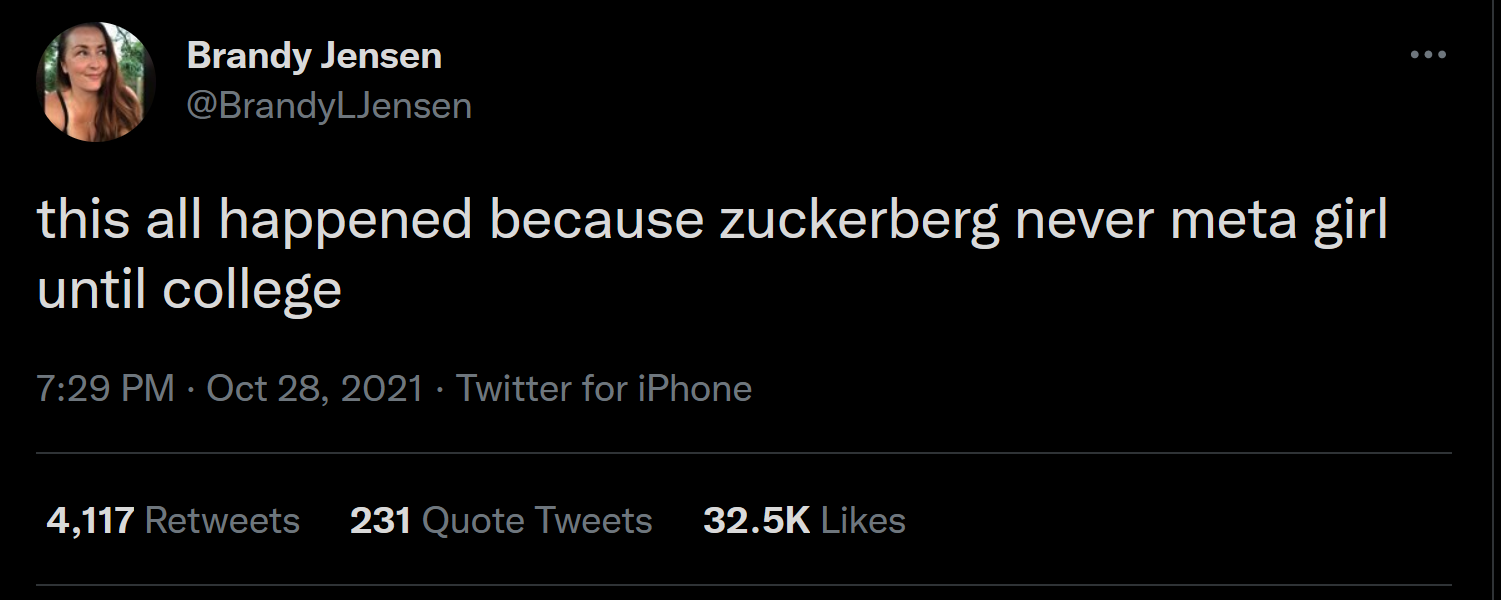Open the three-dot more options menu

(x=1427, y=55)
